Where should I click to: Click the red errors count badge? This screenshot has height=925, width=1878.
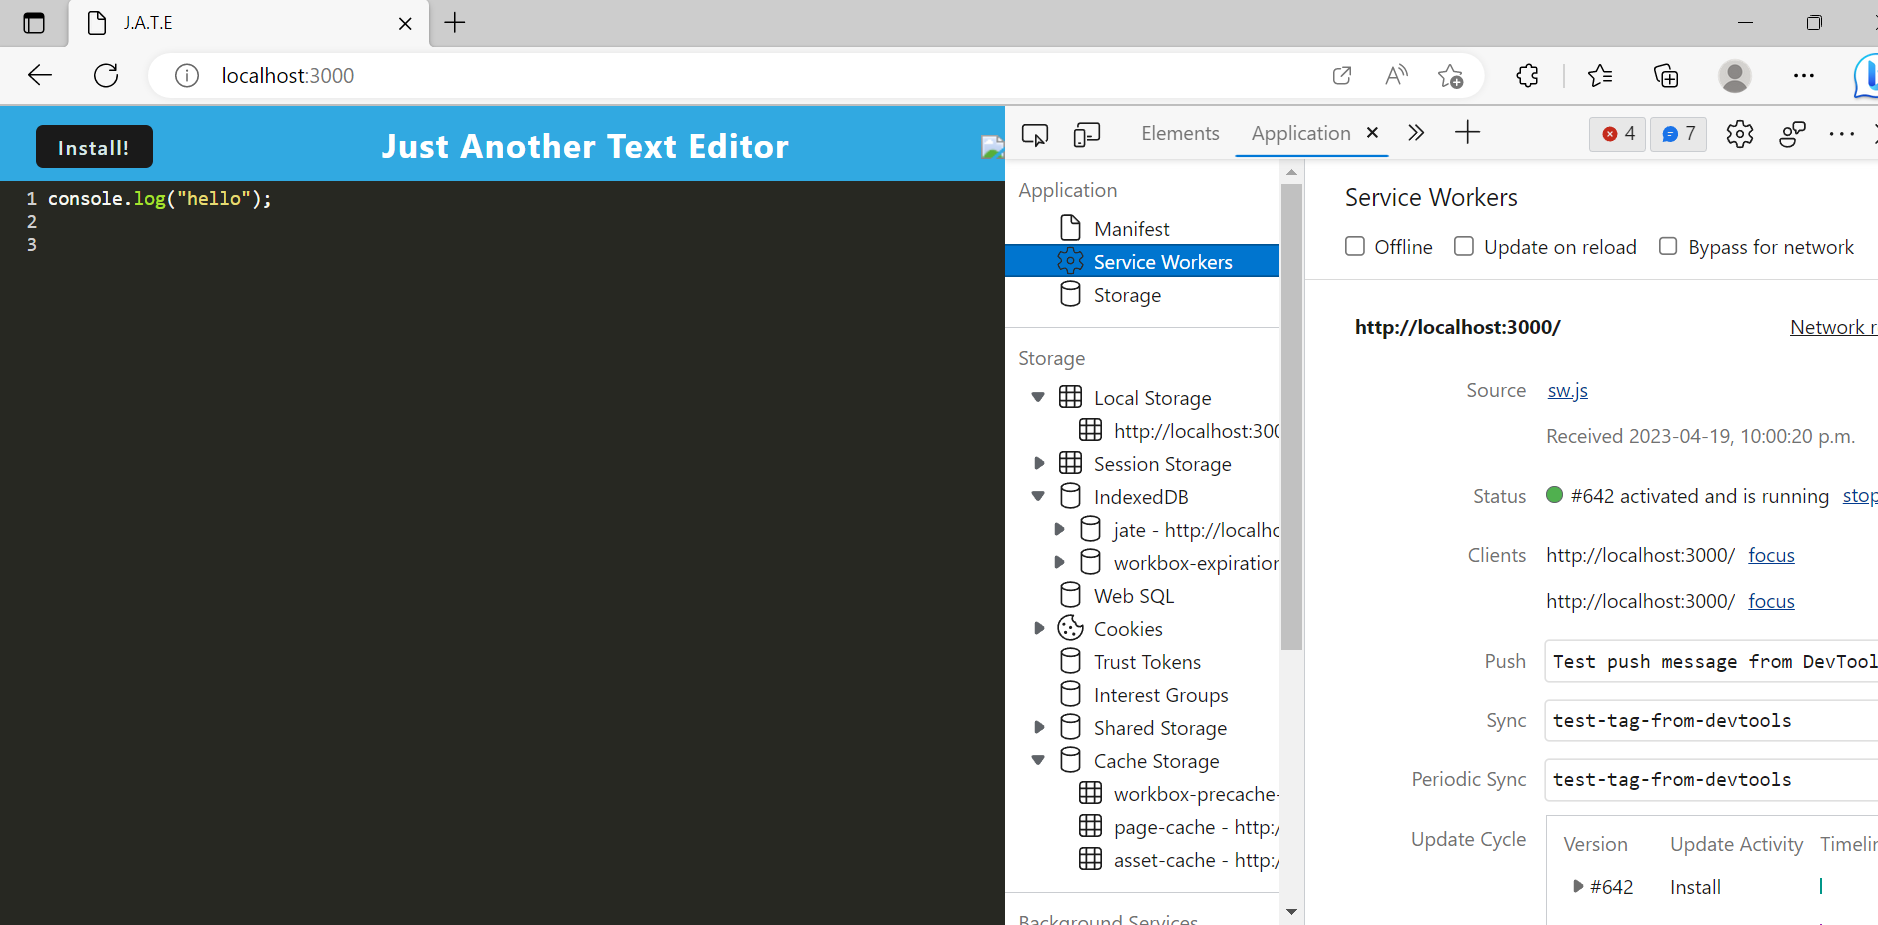click(x=1618, y=134)
